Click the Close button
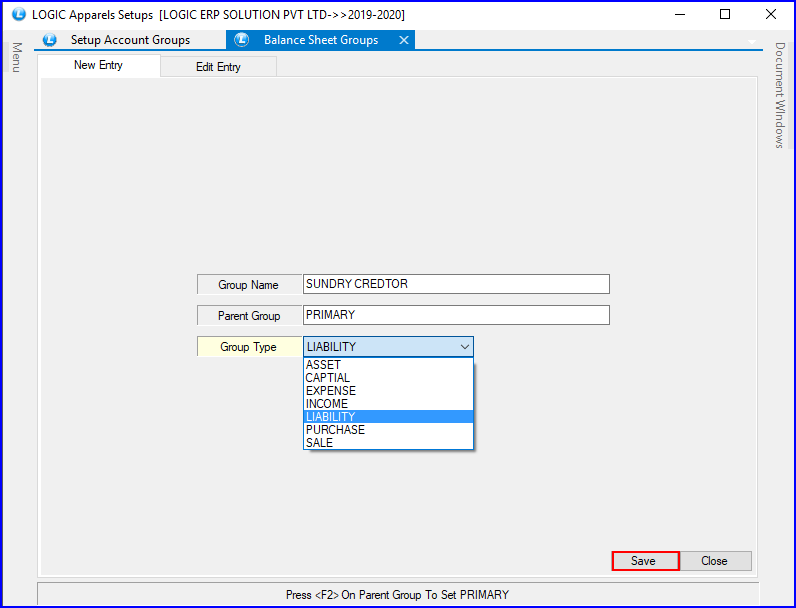The height and width of the screenshot is (608, 796). 714,561
